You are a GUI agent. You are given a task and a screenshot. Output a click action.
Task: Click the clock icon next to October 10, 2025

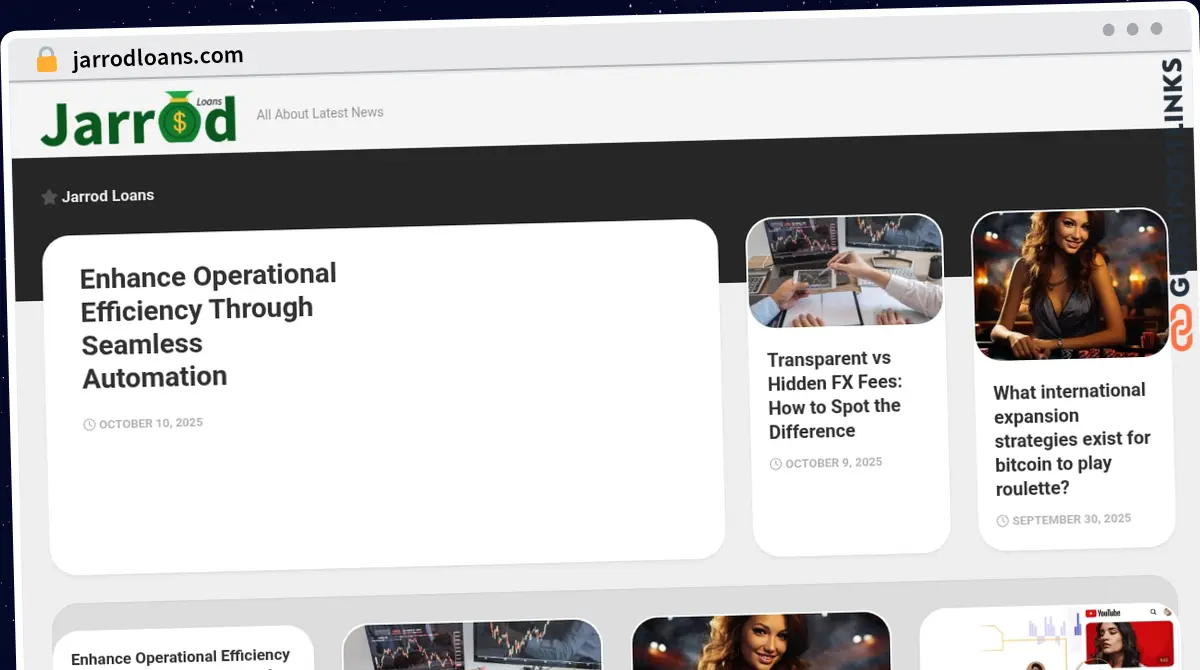89,425
